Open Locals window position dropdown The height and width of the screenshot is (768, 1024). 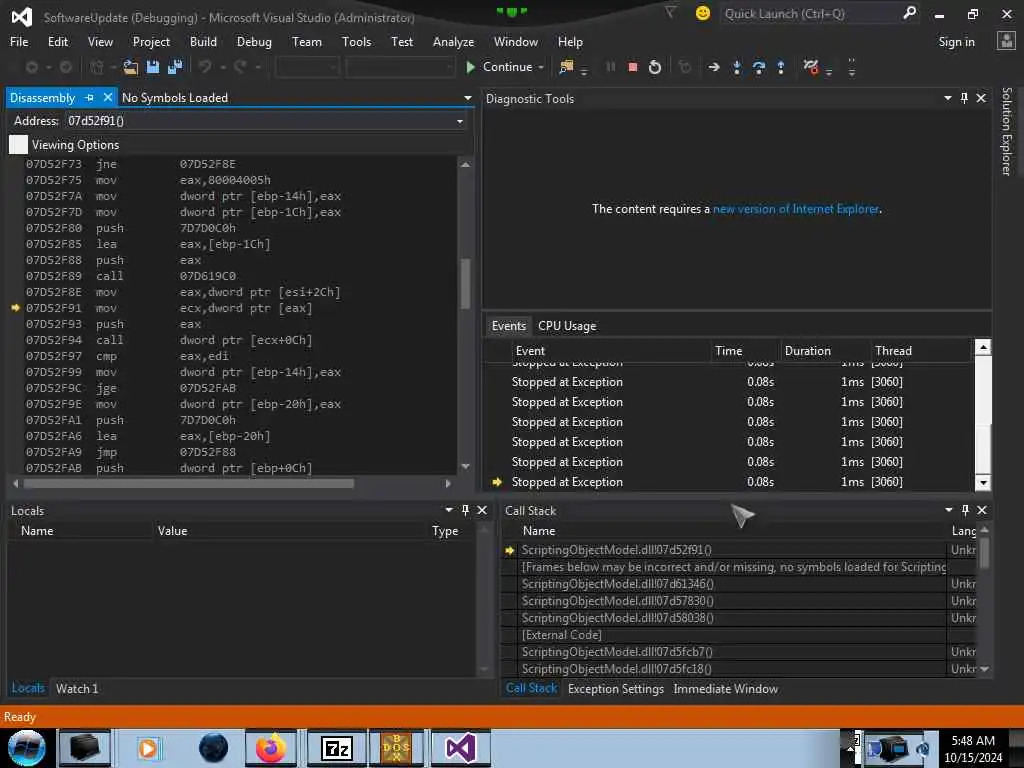pyautogui.click(x=449, y=510)
